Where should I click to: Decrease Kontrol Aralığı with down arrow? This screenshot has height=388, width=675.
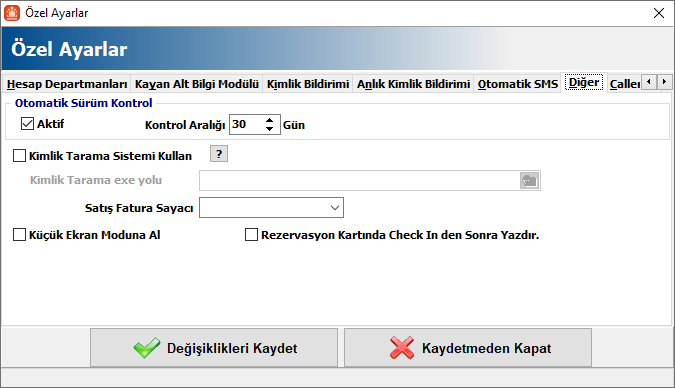[269, 129]
